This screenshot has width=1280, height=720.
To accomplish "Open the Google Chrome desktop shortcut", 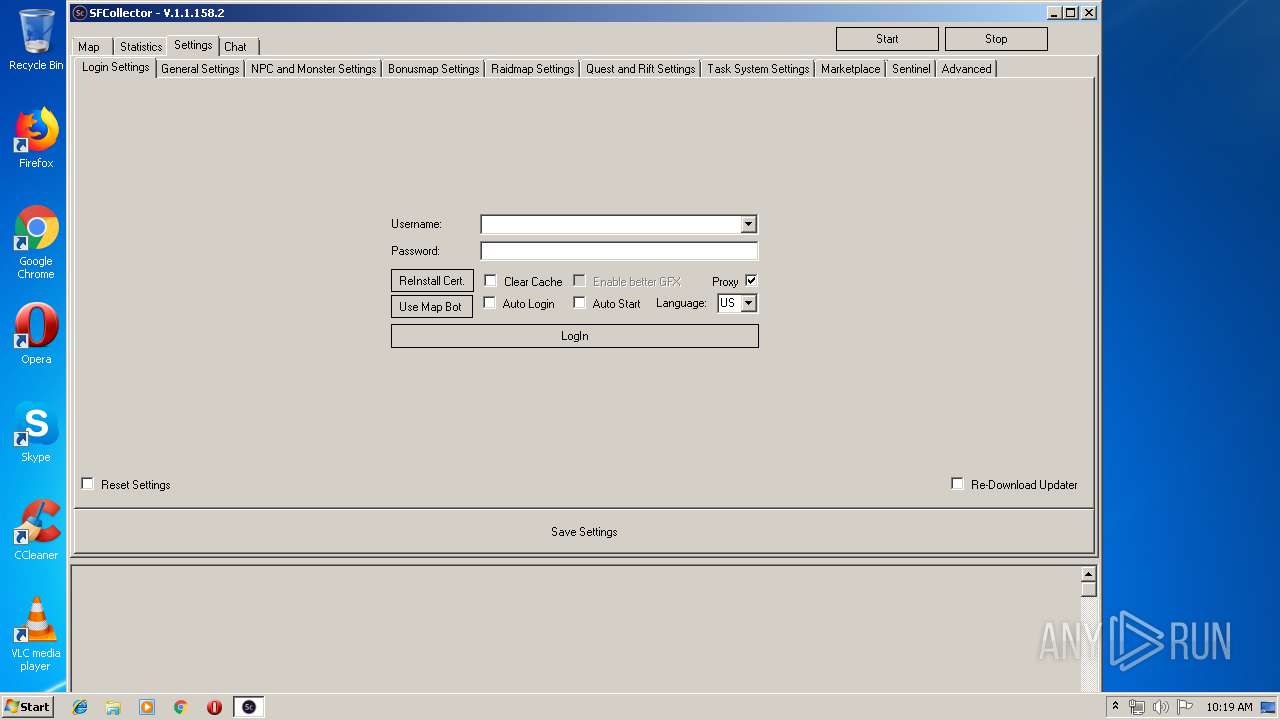I will [x=35, y=242].
